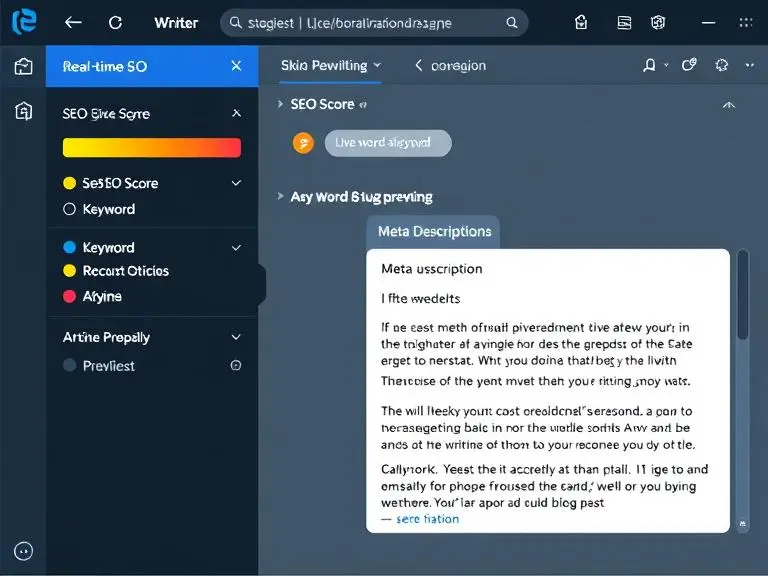This screenshot has height=576, width=768.
Task: Toggle the blue Keyword dot
Action: click(70, 247)
